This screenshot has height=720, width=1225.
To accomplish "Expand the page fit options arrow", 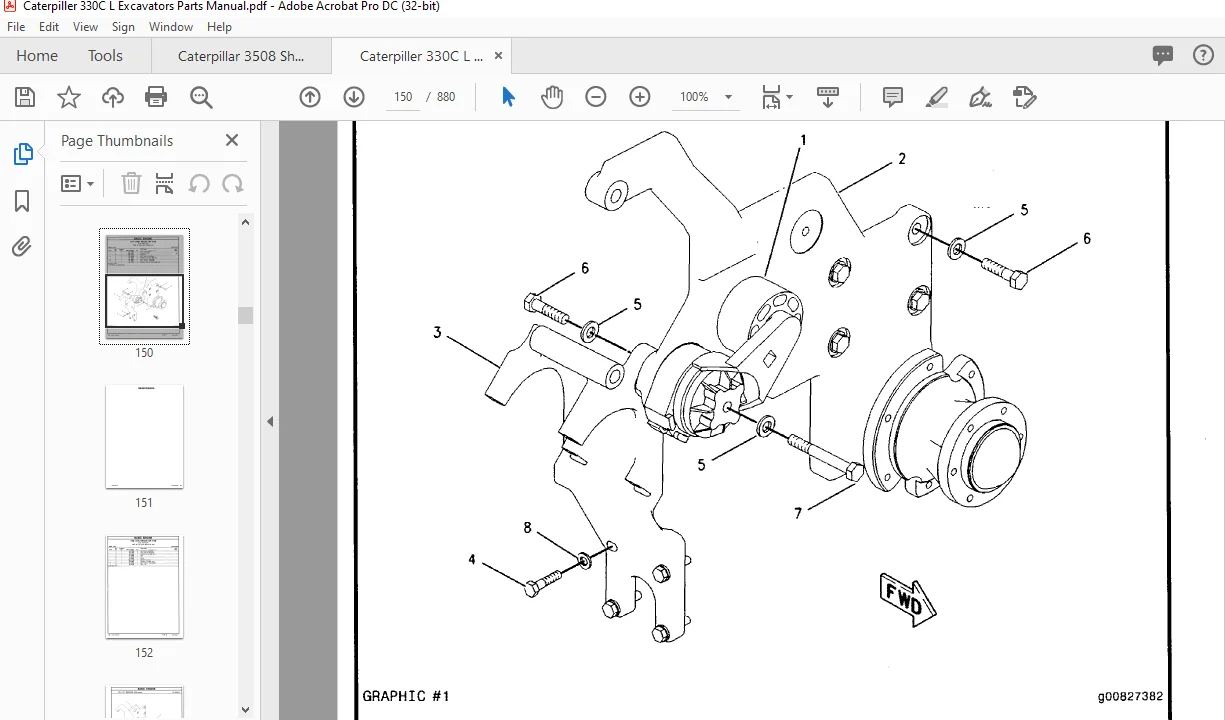I will 790,97.
